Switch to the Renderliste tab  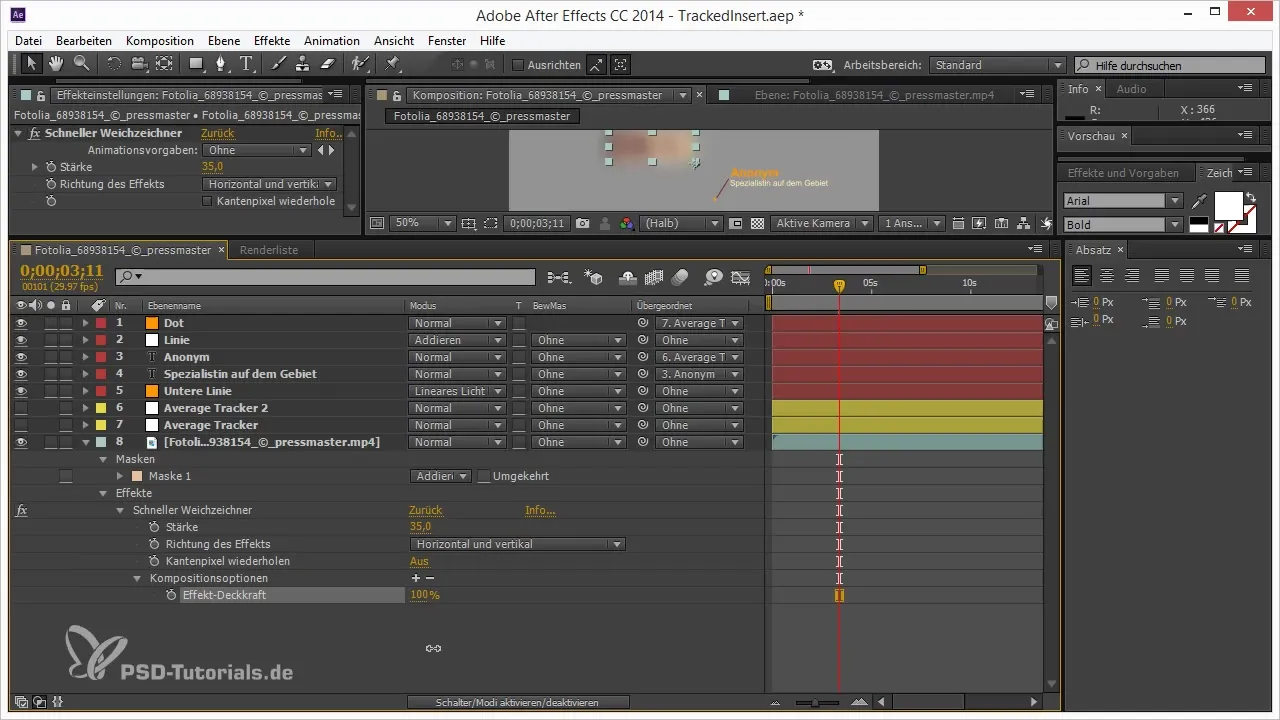click(x=269, y=250)
